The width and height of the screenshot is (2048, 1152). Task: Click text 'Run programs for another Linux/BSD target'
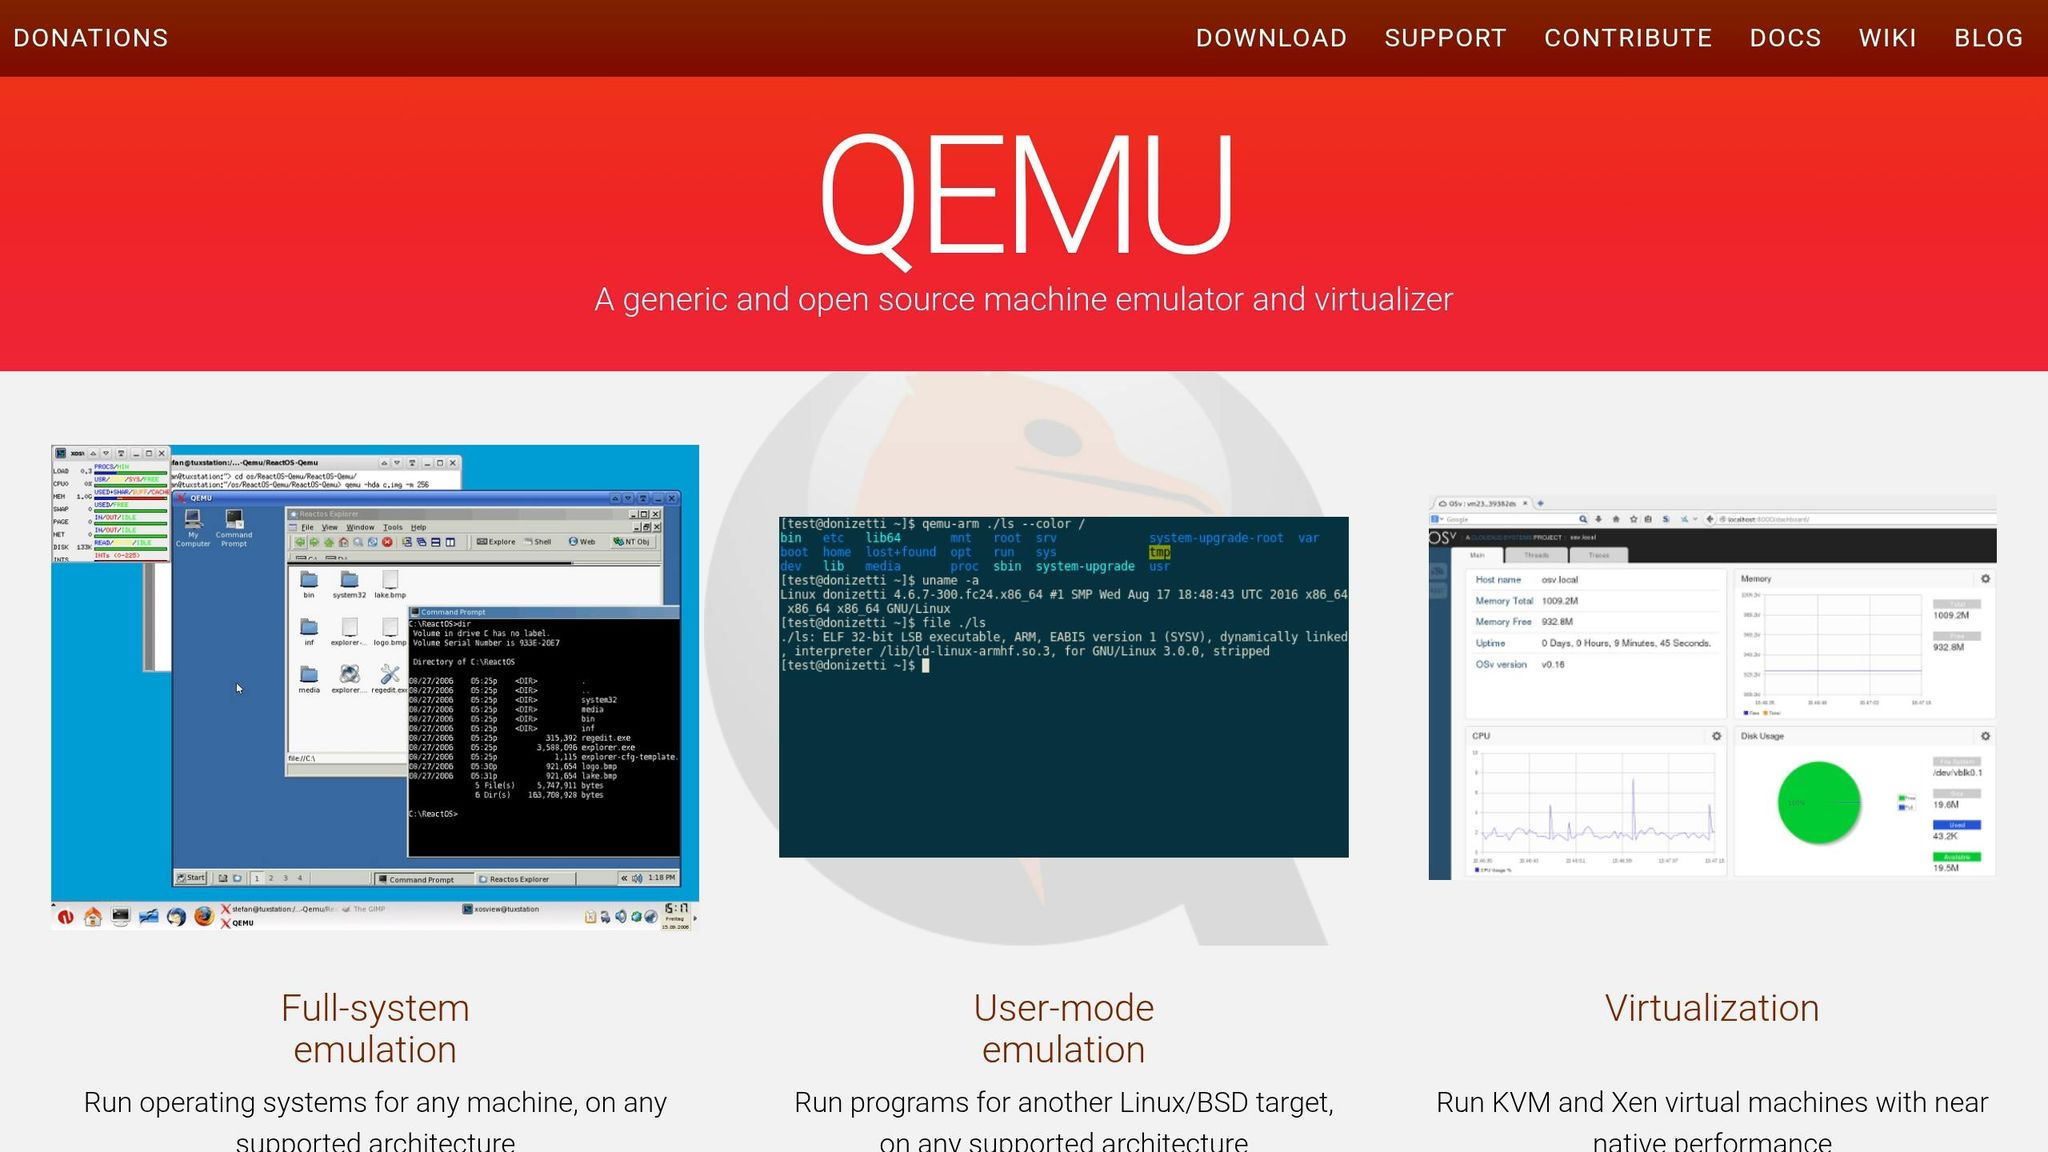1063,1102
